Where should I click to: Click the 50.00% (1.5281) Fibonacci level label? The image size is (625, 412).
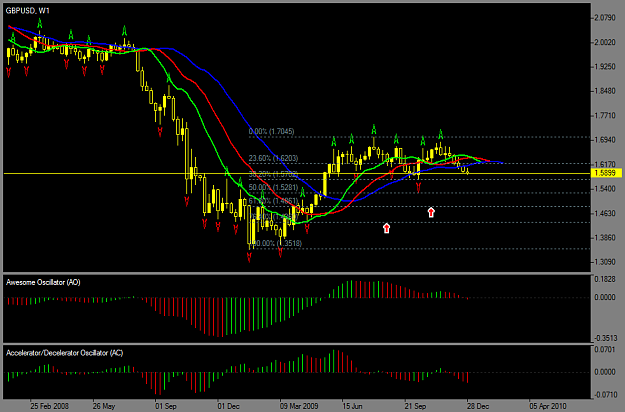273,187
